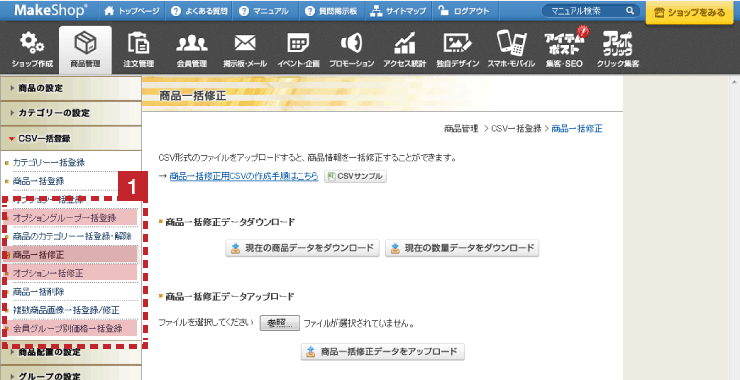
Task: Open カテゴリー一括登録 sidebar link
Action: coord(49,162)
